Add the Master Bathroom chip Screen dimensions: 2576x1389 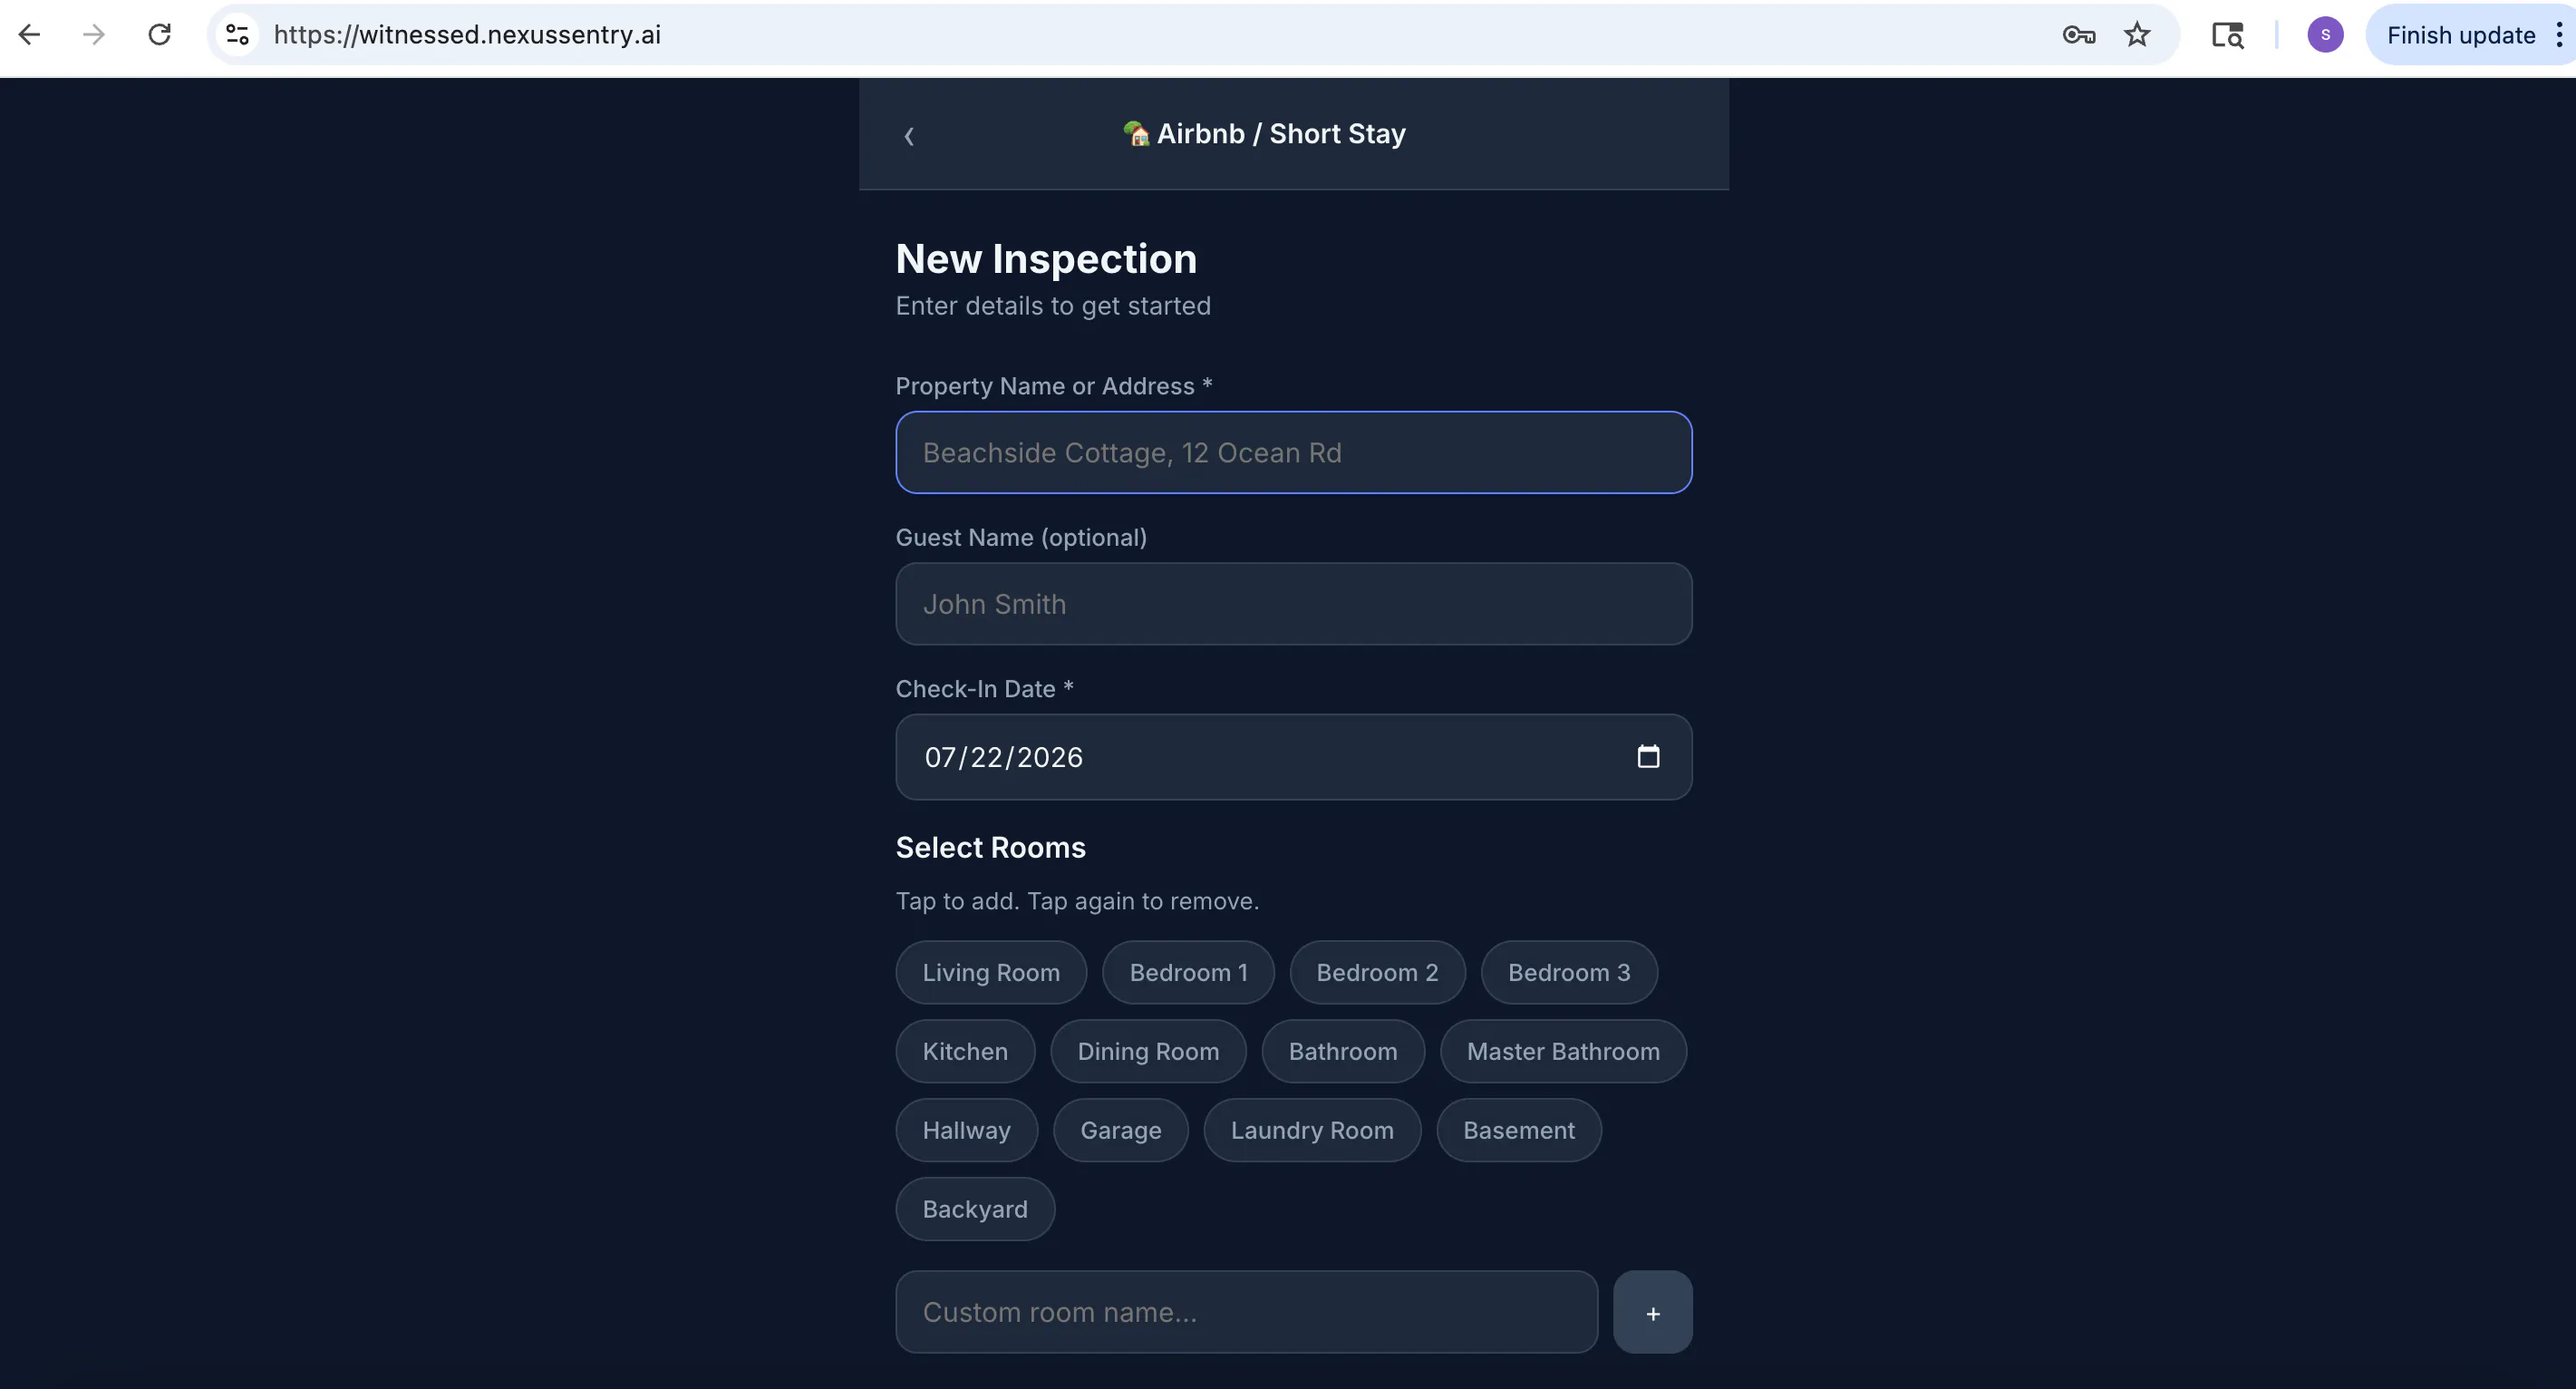click(x=1563, y=1052)
